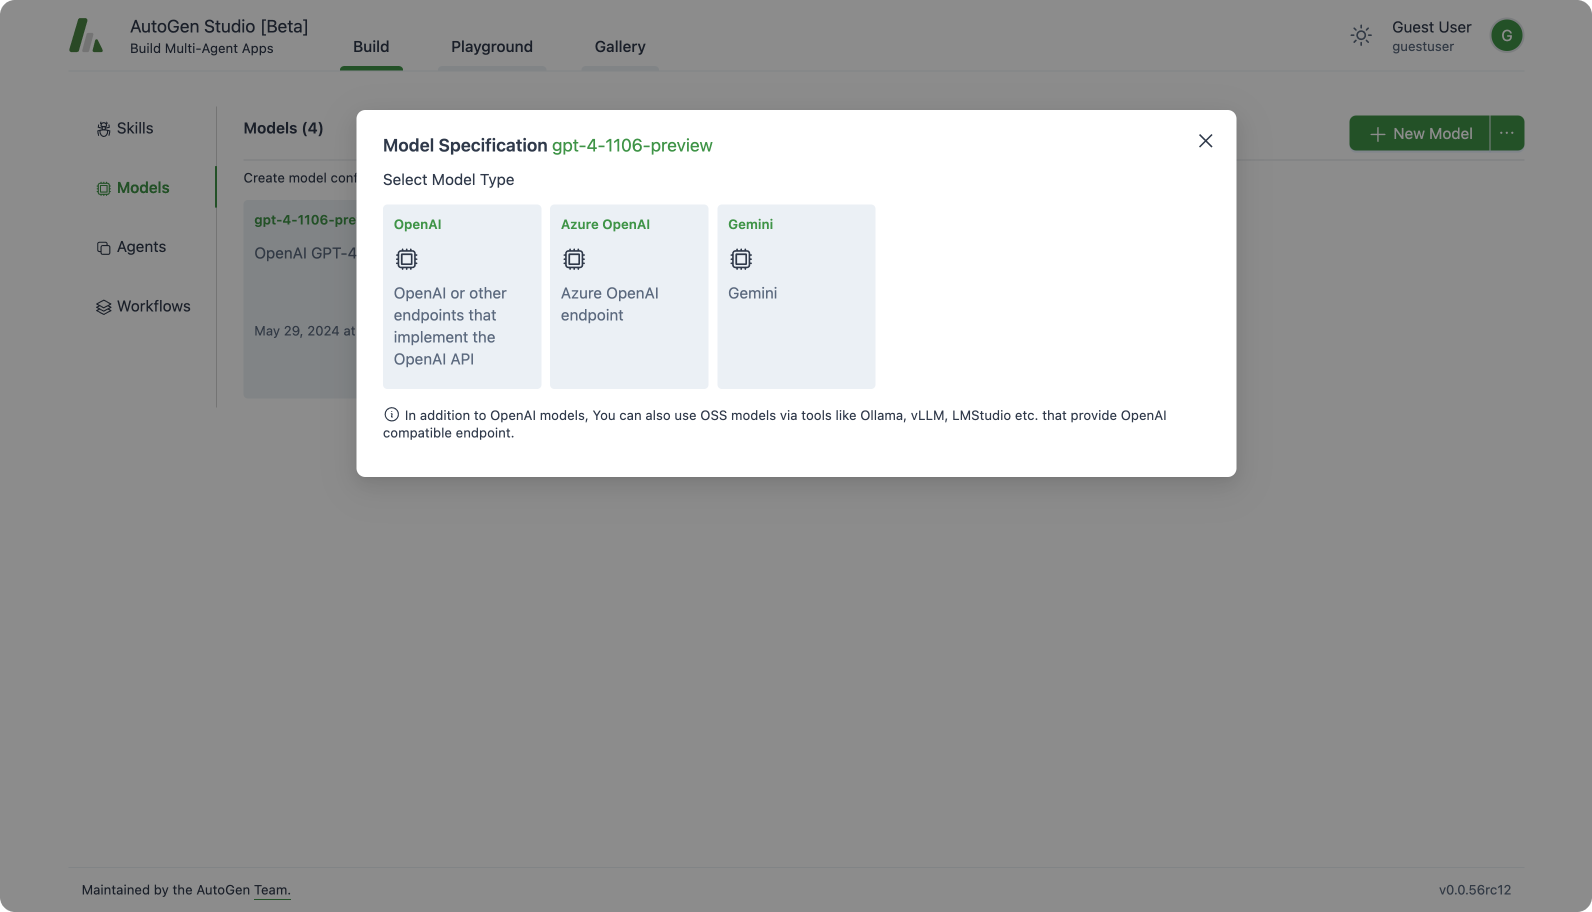Pick the Gemini model type title

pyautogui.click(x=751, y=224)
